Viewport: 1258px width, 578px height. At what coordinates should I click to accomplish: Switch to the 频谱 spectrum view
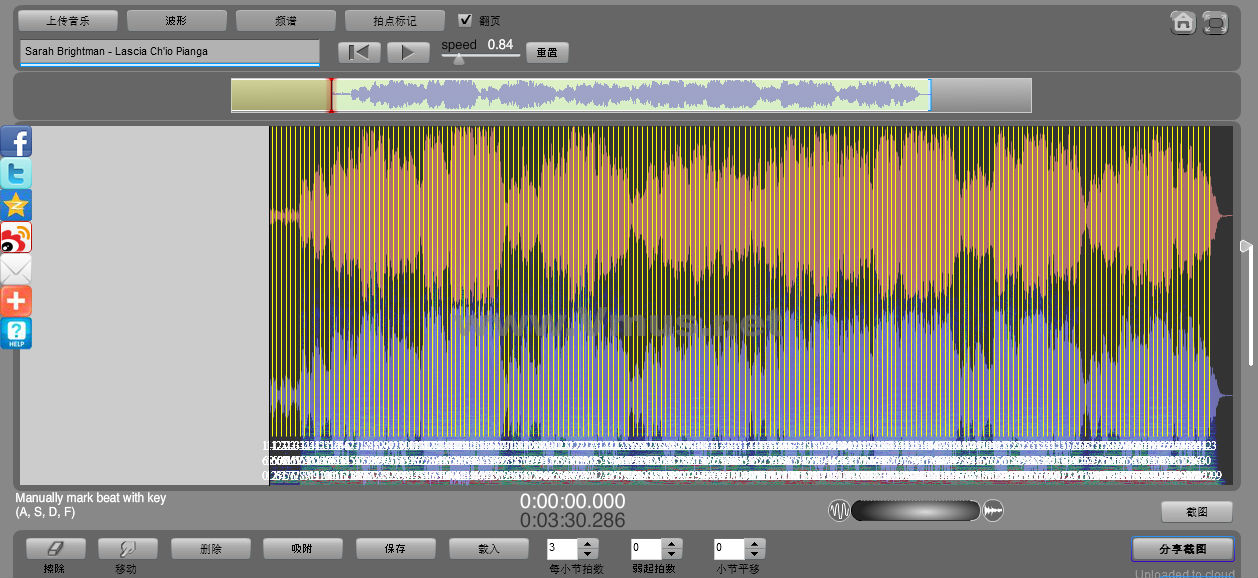tap(285, 20)
